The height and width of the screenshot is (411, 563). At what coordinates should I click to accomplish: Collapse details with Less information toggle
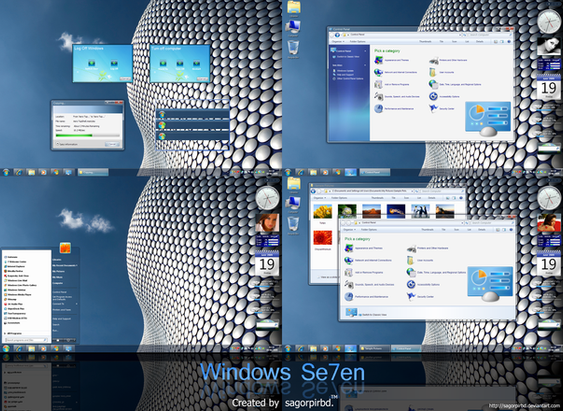pyautogui.click(x=67, y=144)
